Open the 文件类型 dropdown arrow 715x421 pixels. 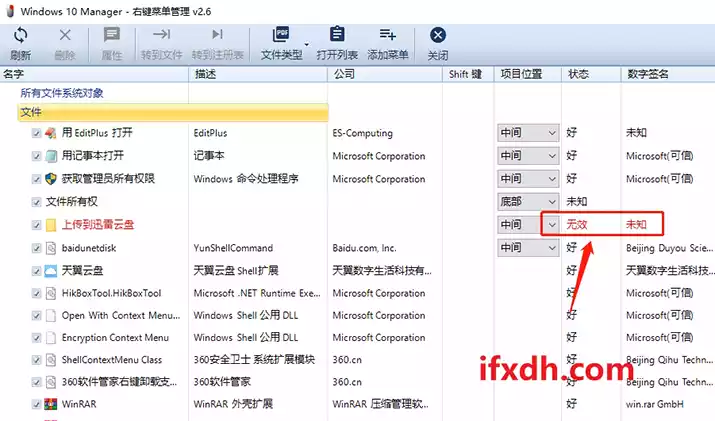pyautogui.click(x=306, y=44)
